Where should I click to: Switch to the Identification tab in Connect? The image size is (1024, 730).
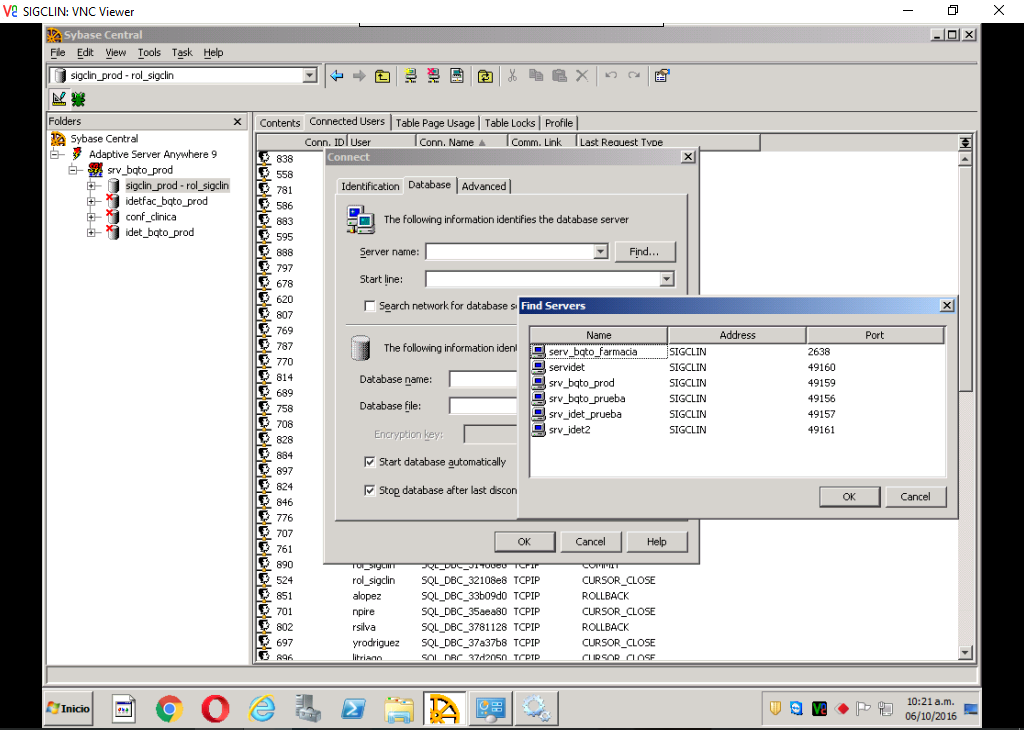(370, 186)
